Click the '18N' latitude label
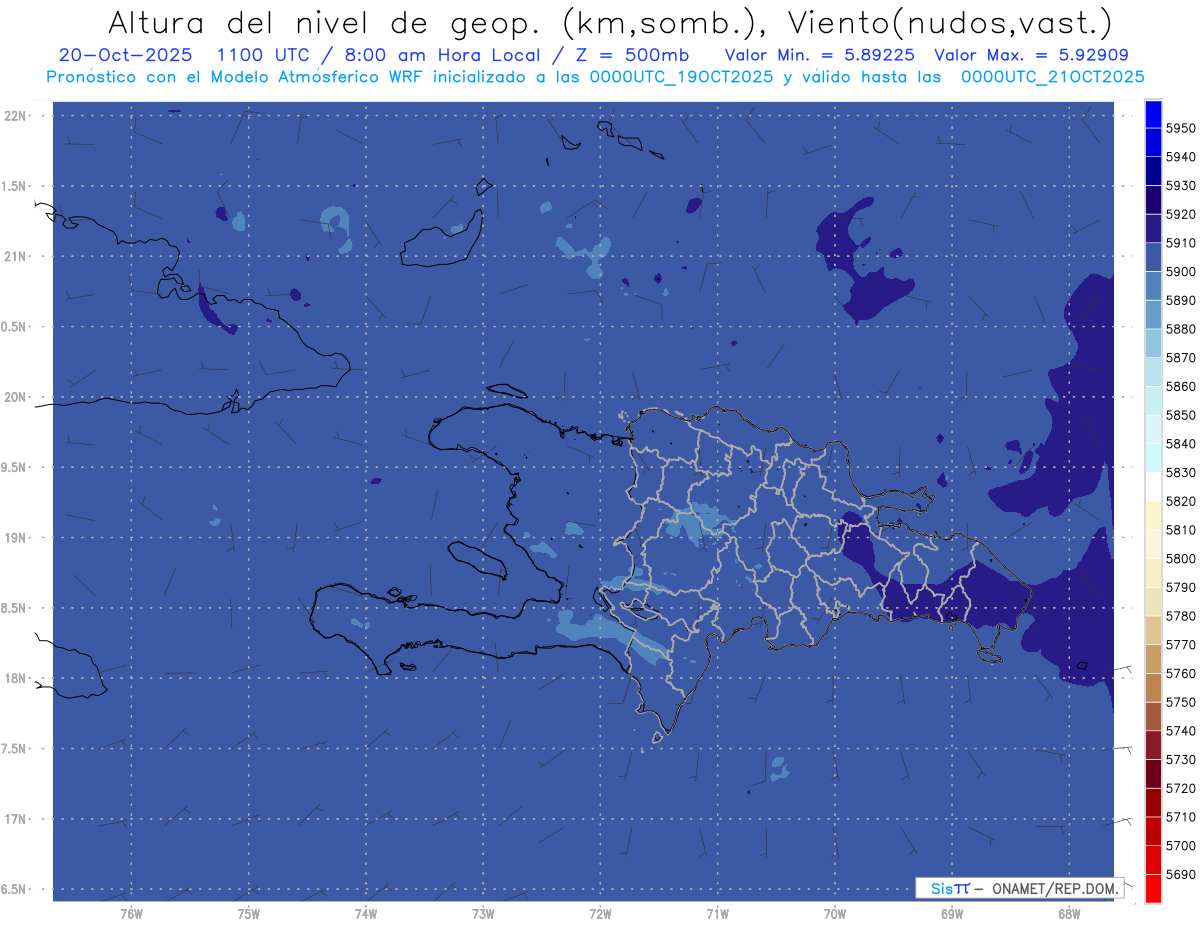The image size is (1200, 927). pos(15,678)
